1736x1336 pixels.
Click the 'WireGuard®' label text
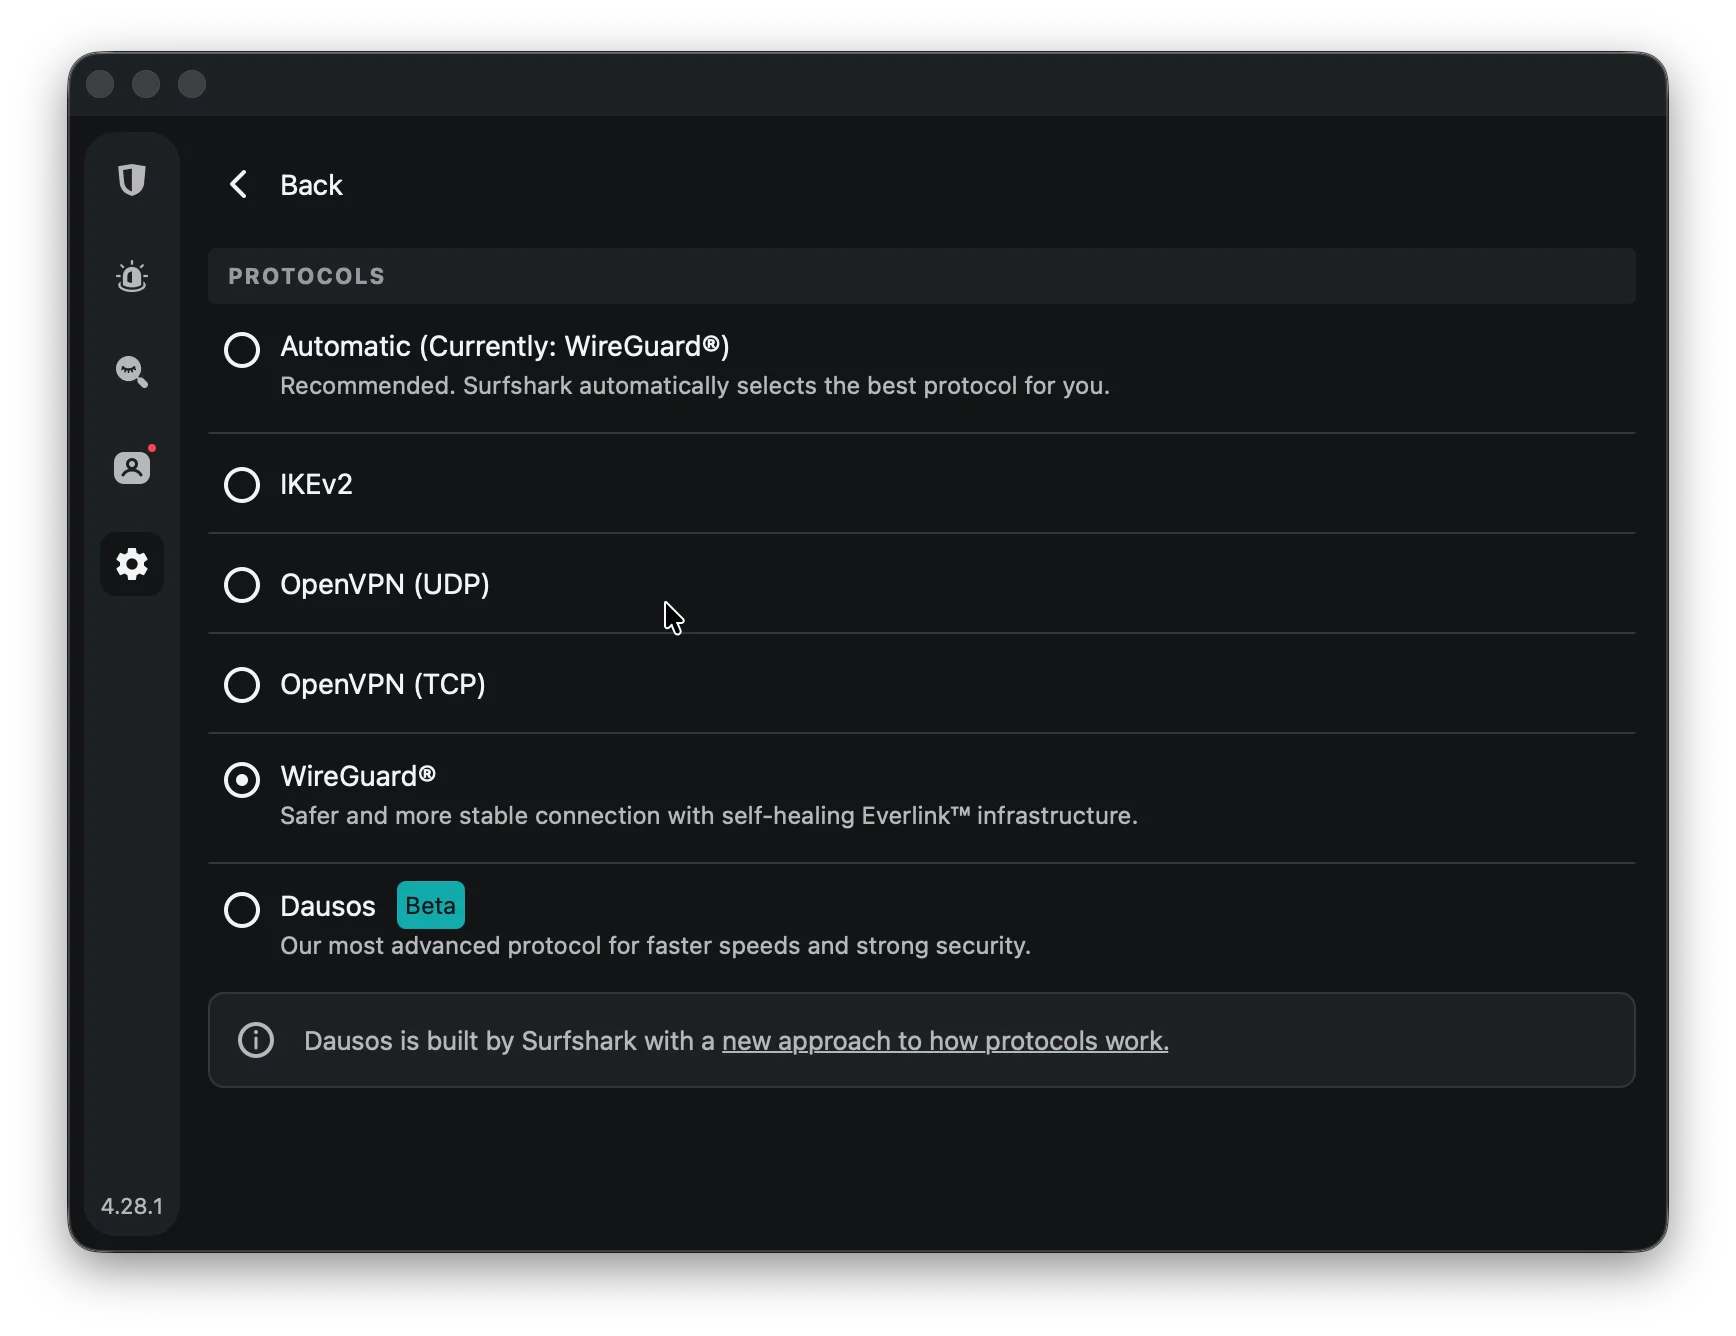click(x=358, y=776)
